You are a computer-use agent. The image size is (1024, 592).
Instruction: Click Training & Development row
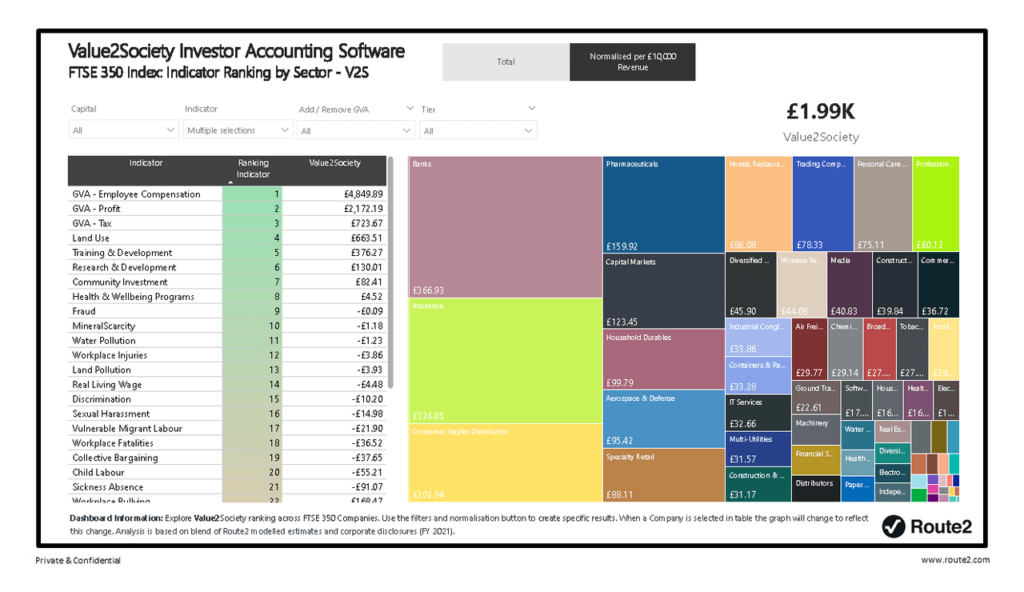tap(227, 253)
